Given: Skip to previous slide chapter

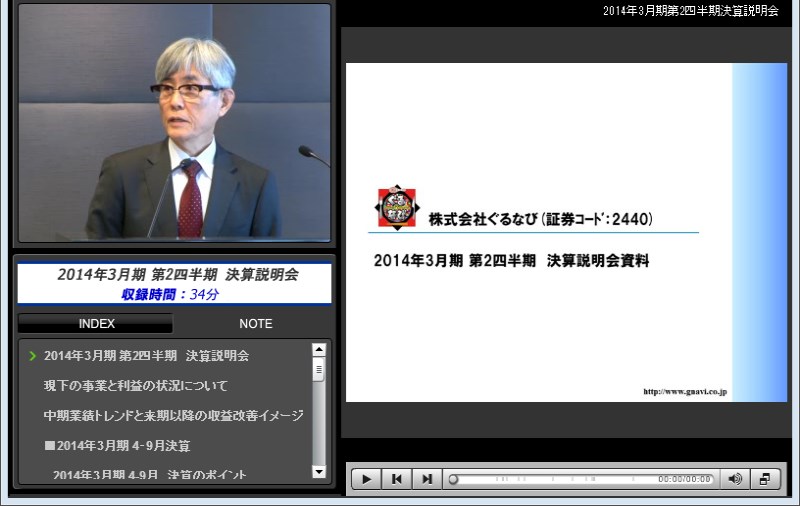Looking at the screenshot, I should click(x=396, y=479).
